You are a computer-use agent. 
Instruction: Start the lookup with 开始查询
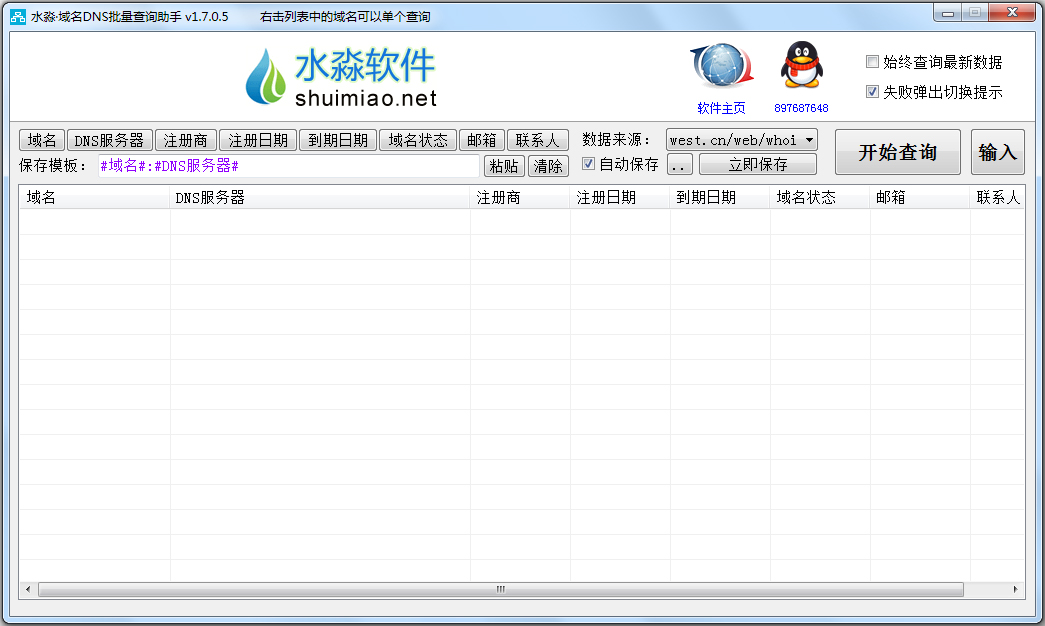898,152
